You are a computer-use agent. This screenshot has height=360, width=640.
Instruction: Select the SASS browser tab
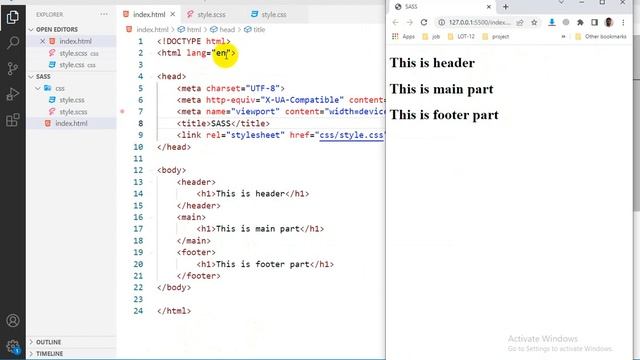pyautogui.click(x=442, y=7)
